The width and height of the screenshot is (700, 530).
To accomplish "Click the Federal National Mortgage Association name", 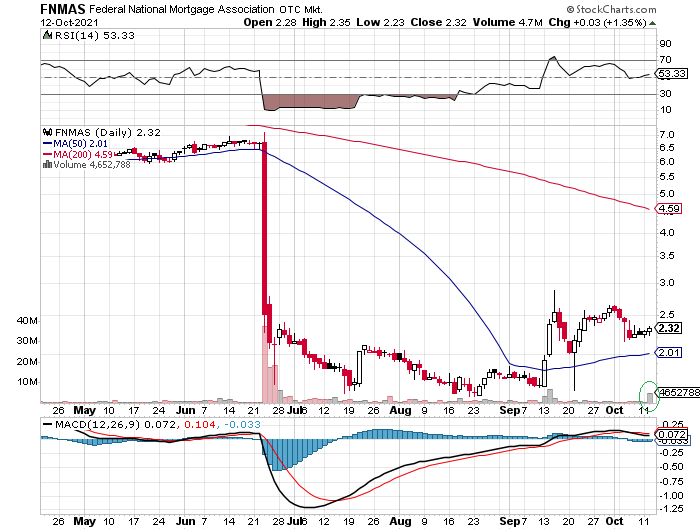I will click(182, 9).
